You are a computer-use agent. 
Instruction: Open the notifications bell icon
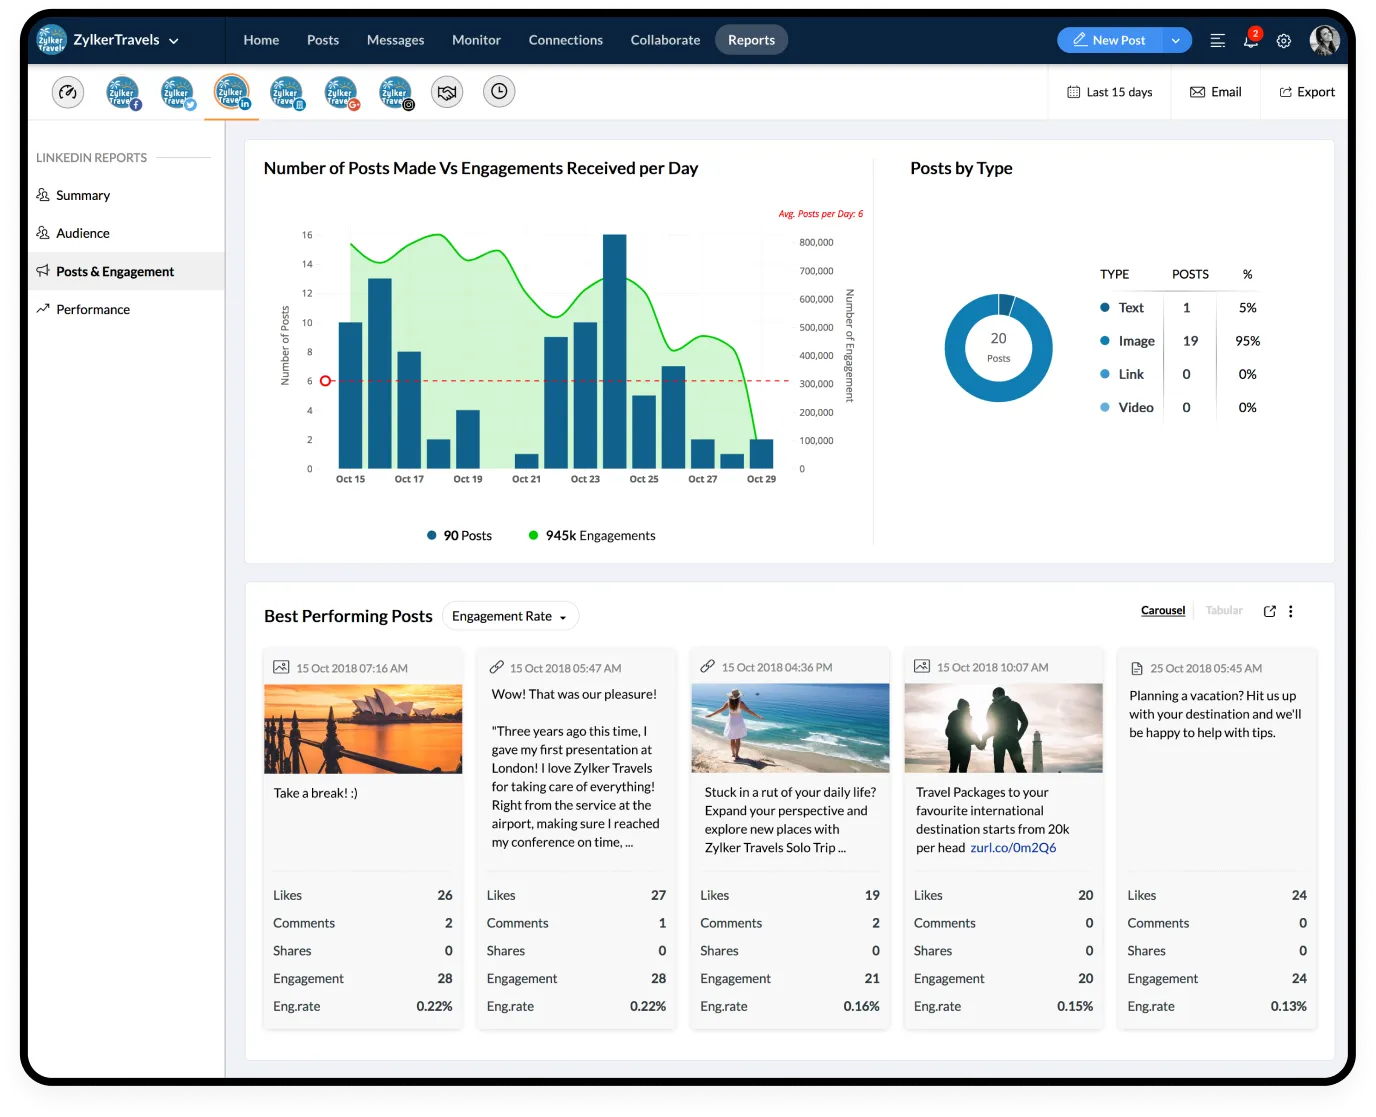point(1250,41)
